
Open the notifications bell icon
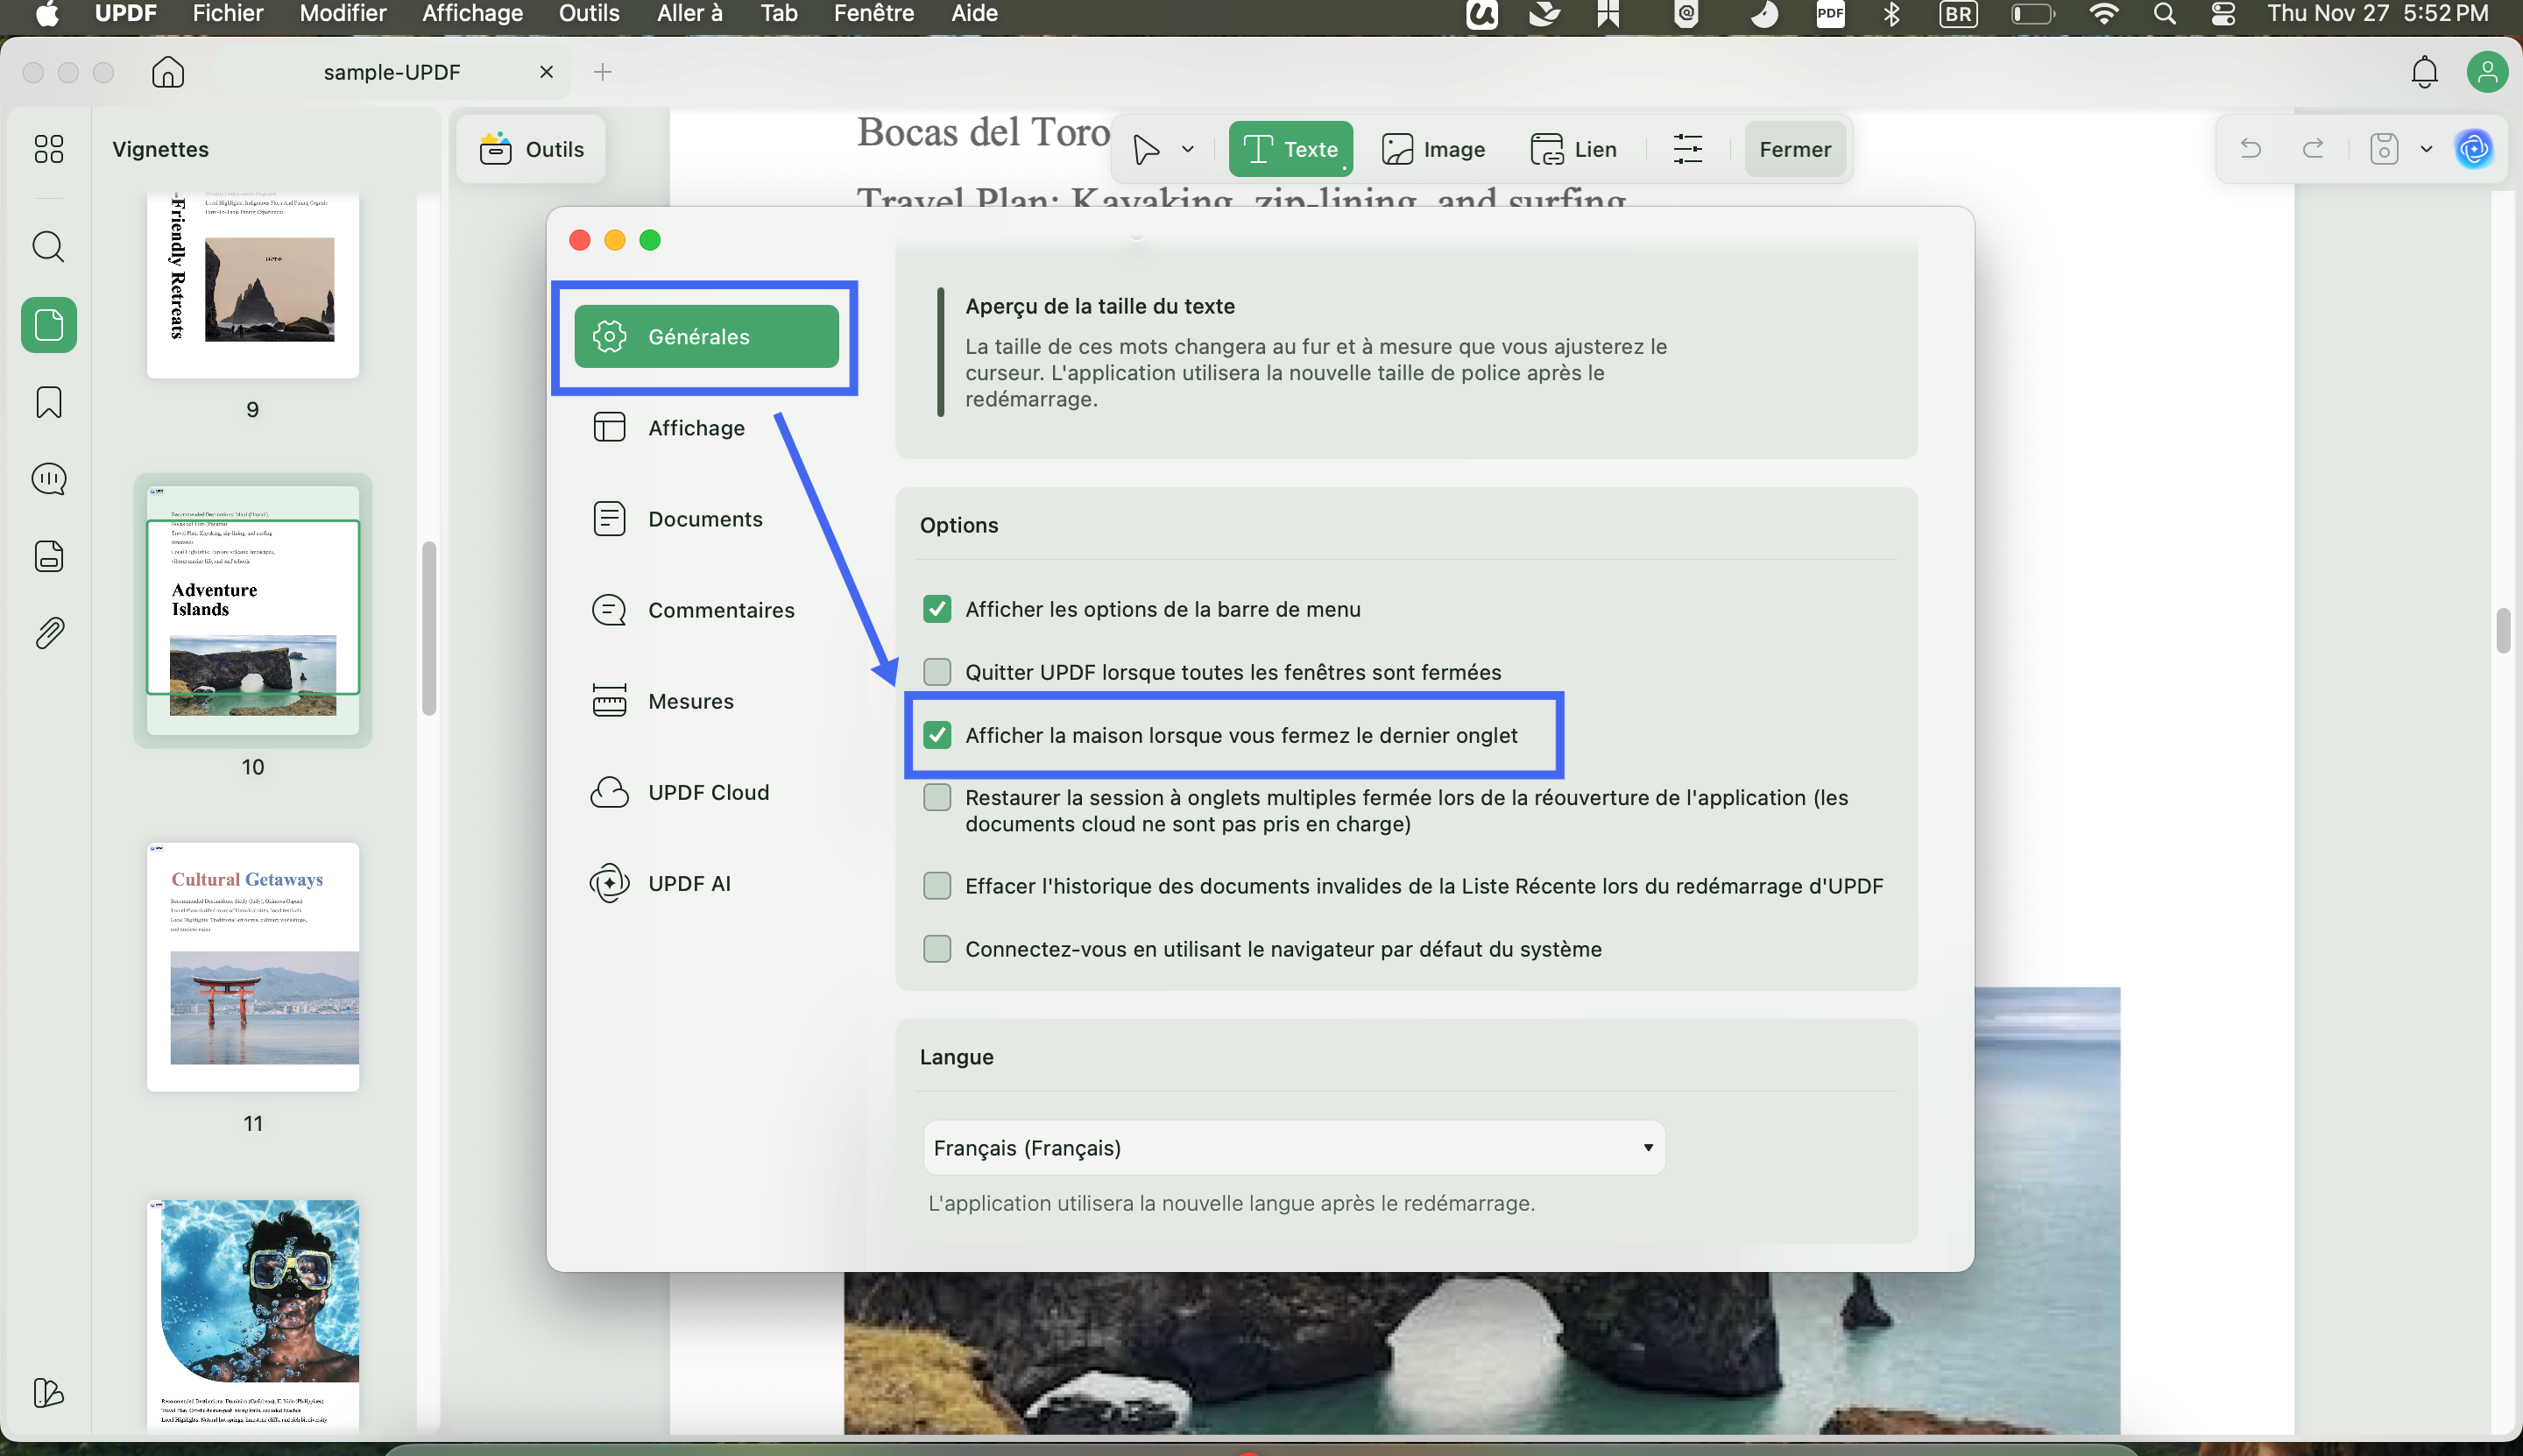click(2424, 72)
